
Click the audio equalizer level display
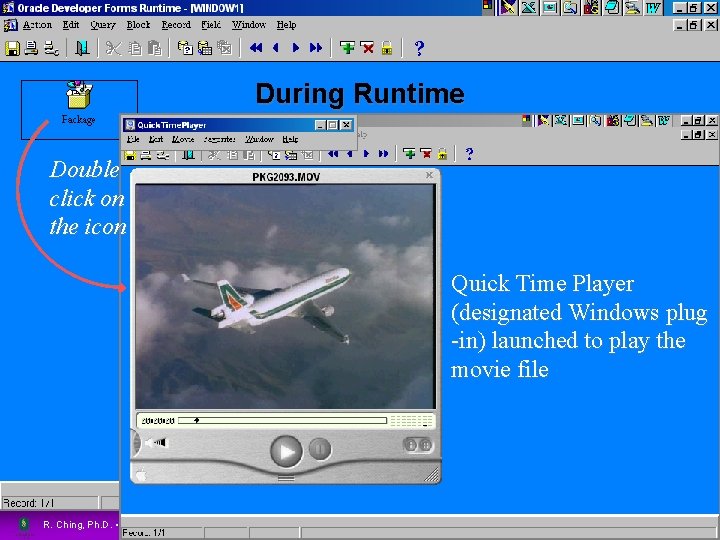411,421
